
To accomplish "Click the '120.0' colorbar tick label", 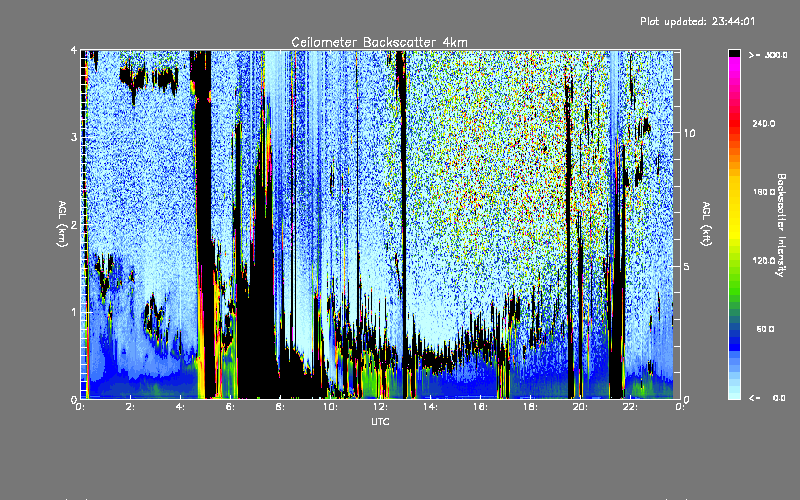I will coord(764,260).
